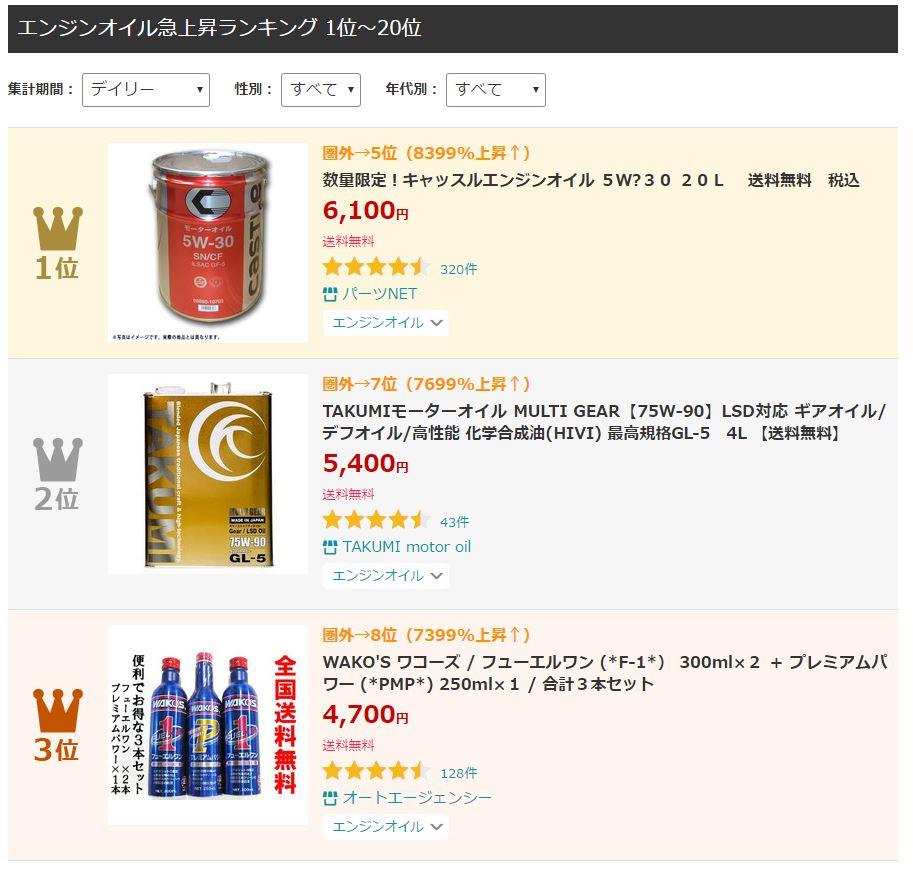
Task: Click the star rating above TAKUMI motor oil
Action: click(x=377, y=520)
